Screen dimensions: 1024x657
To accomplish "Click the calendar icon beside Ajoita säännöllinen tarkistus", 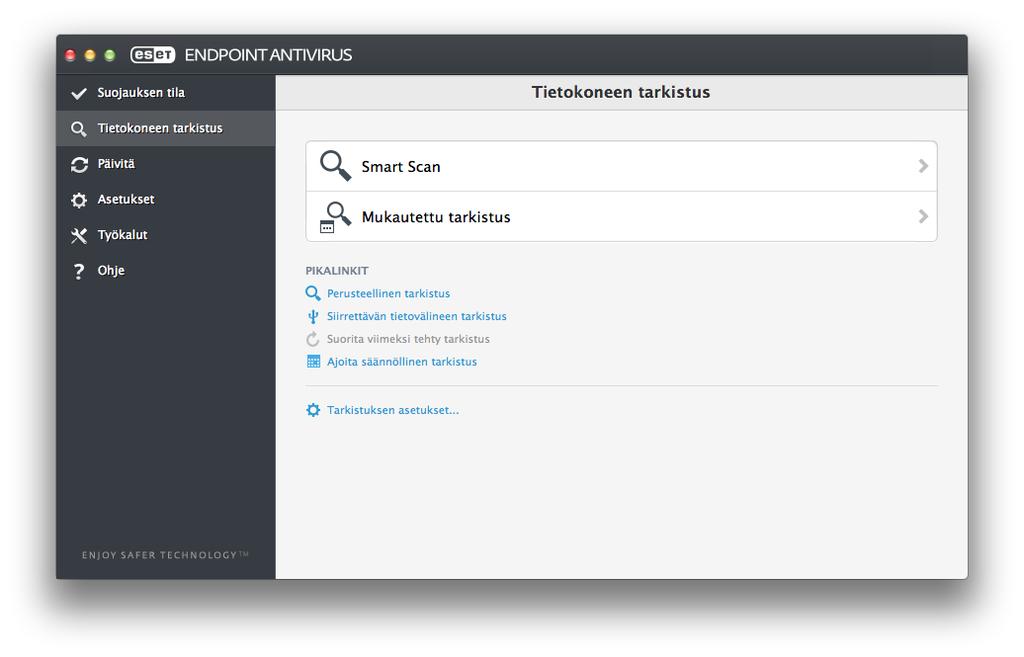I will click(313, 361).
